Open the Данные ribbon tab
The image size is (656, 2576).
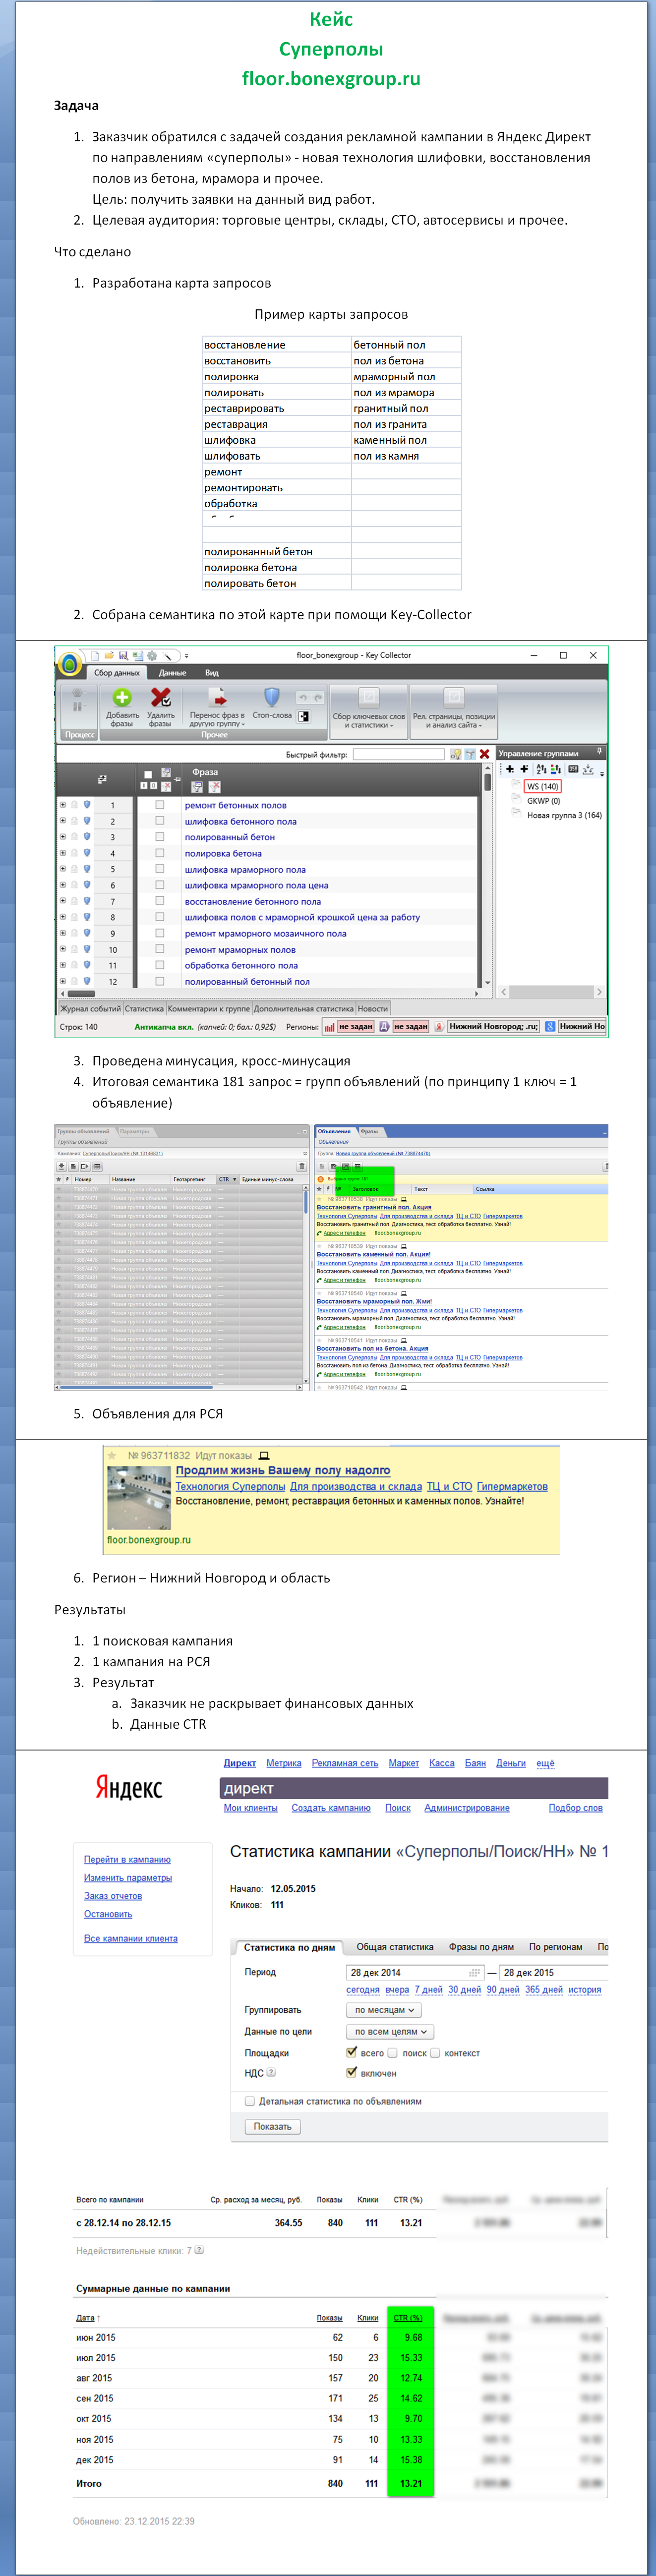172,672
